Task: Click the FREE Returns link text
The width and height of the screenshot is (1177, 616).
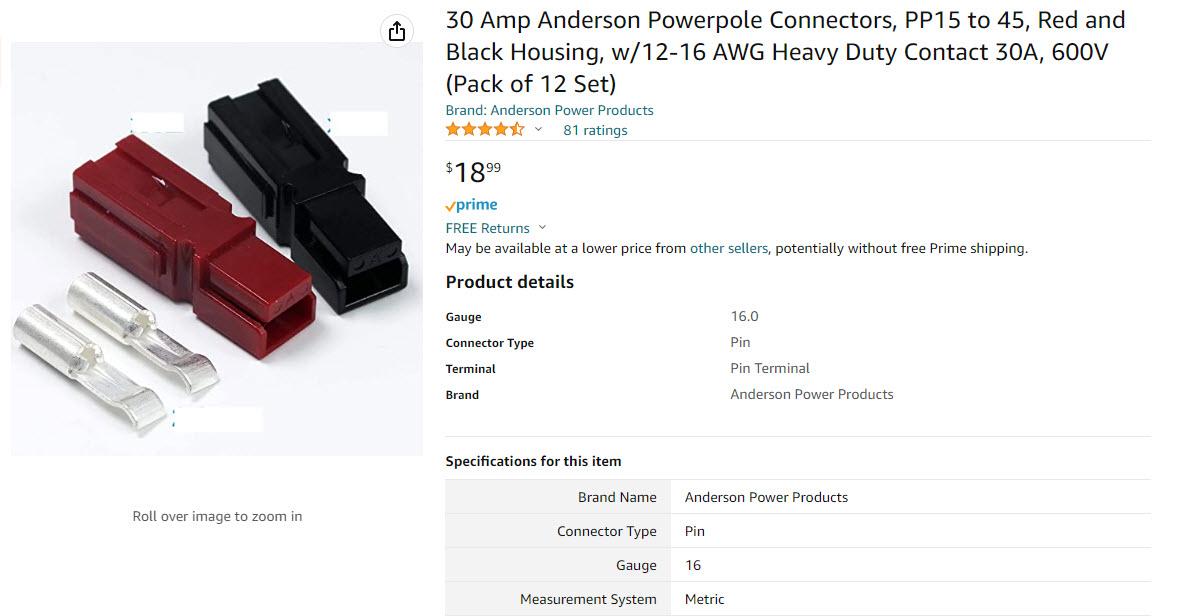Action: coord(487,228)
